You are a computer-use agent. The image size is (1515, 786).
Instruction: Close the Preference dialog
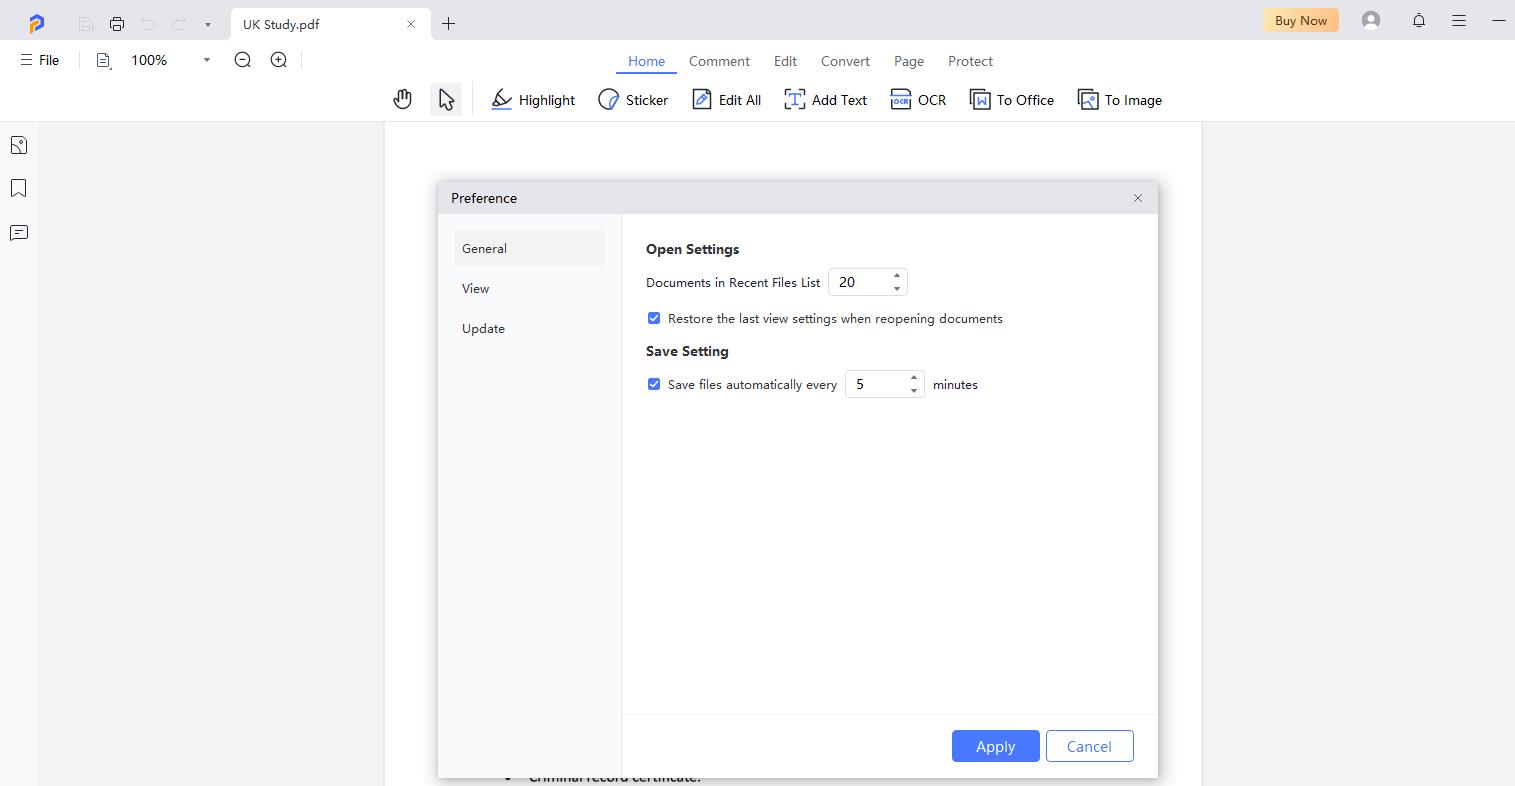pos(1137,198)
